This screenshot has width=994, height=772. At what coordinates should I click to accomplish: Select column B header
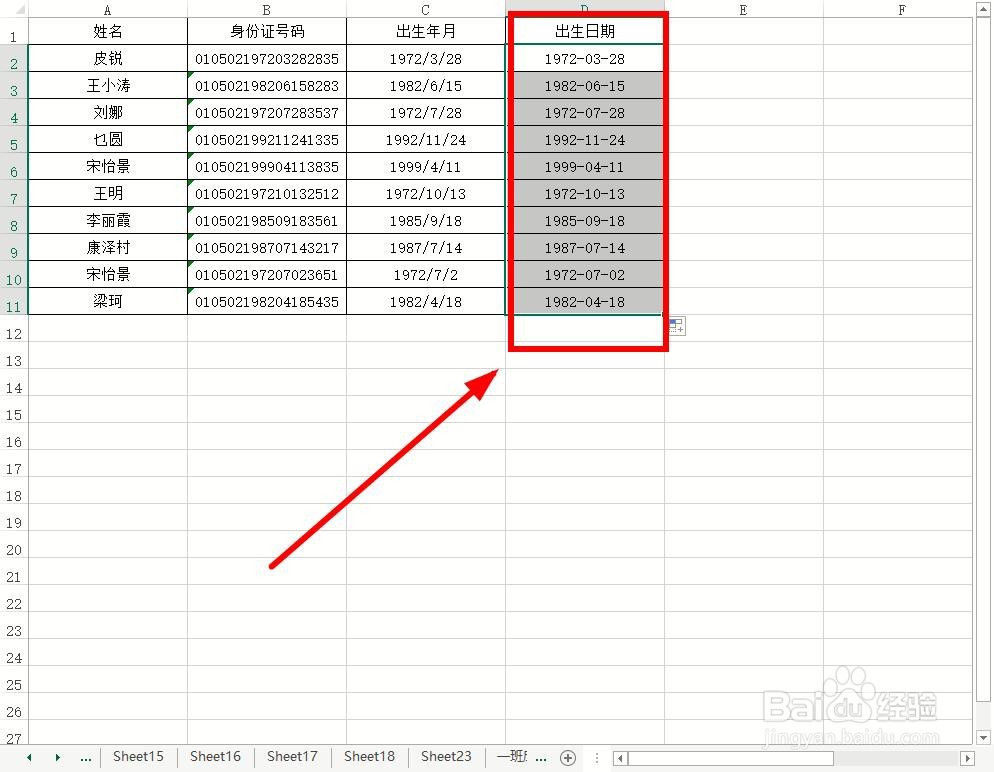(267, 10)
